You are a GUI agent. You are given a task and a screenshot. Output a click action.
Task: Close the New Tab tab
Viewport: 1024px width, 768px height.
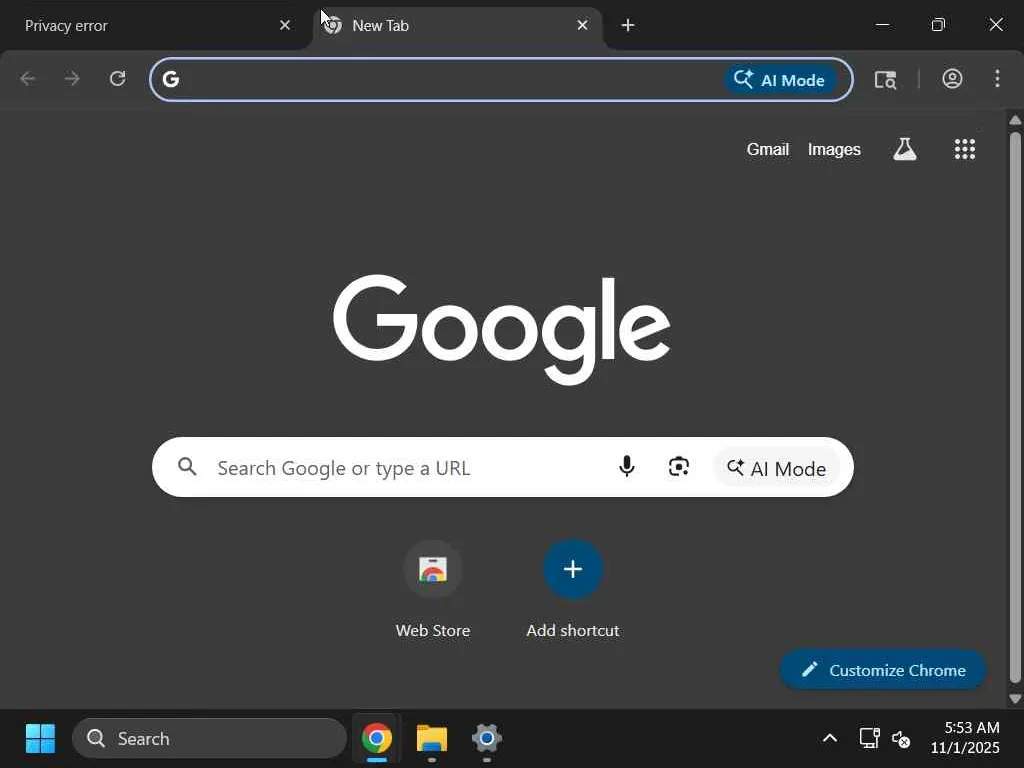click(583, 25)
